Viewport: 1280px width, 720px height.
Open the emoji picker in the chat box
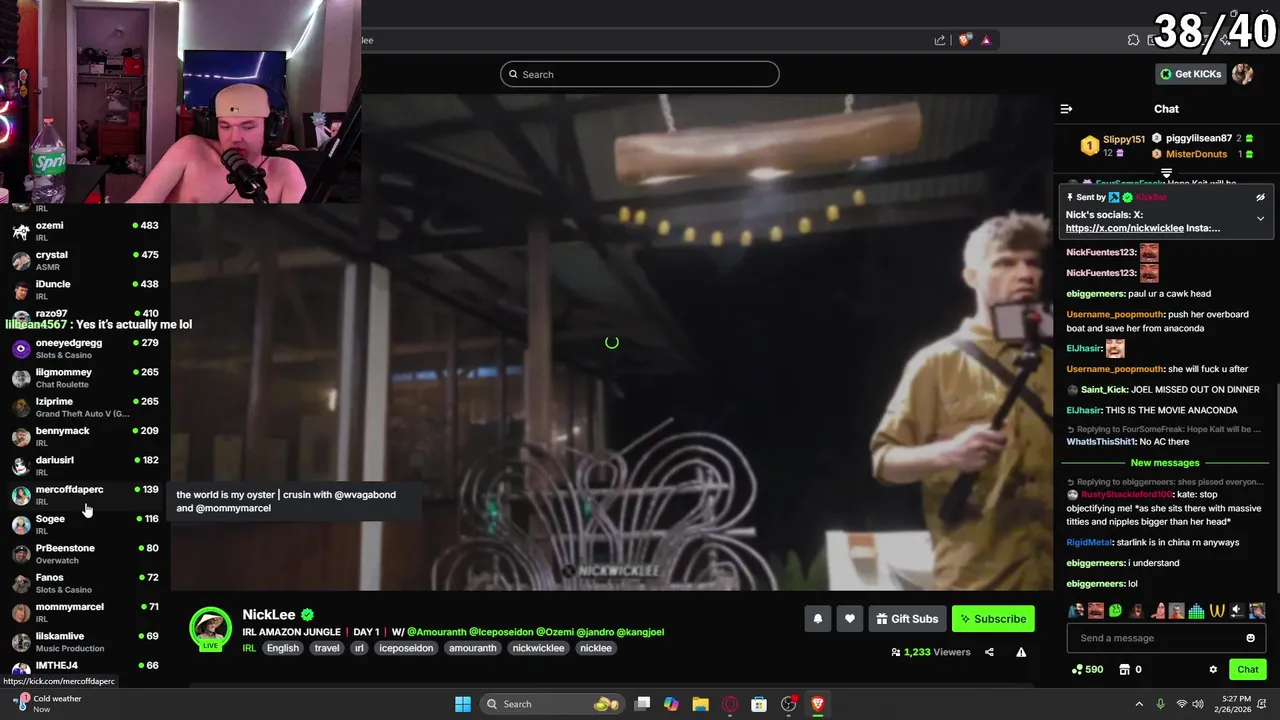[1250, 638]
